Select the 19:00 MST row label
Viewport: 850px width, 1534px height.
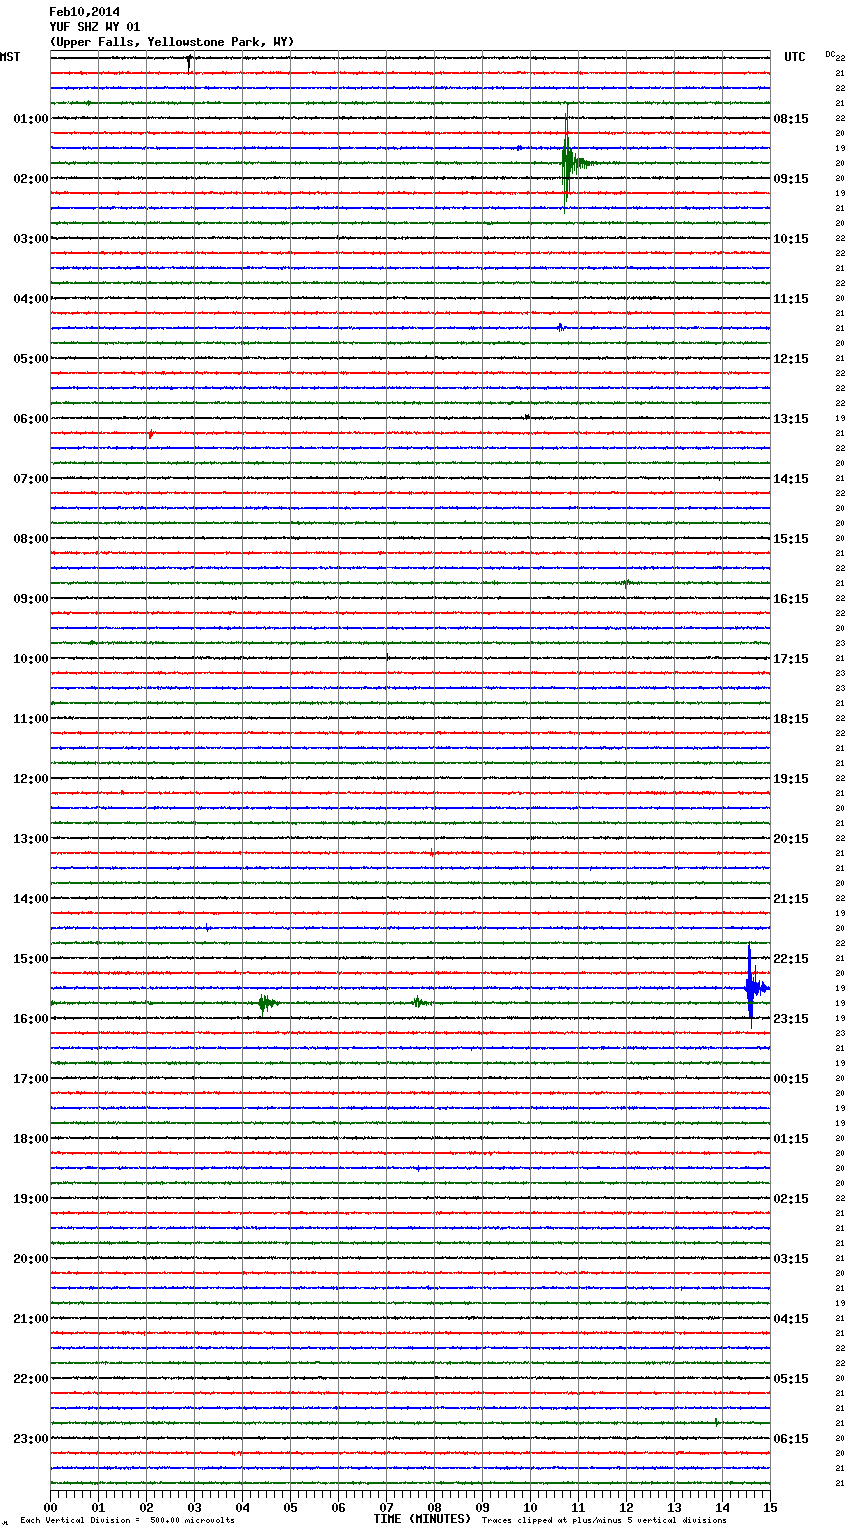30,1199
